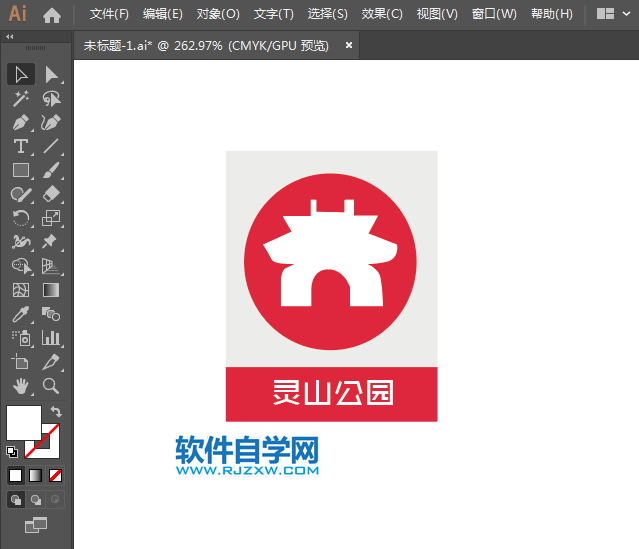Screen dimensions: 639x549
Task: Reset to default fill and stroke
Action: [12, 452]
